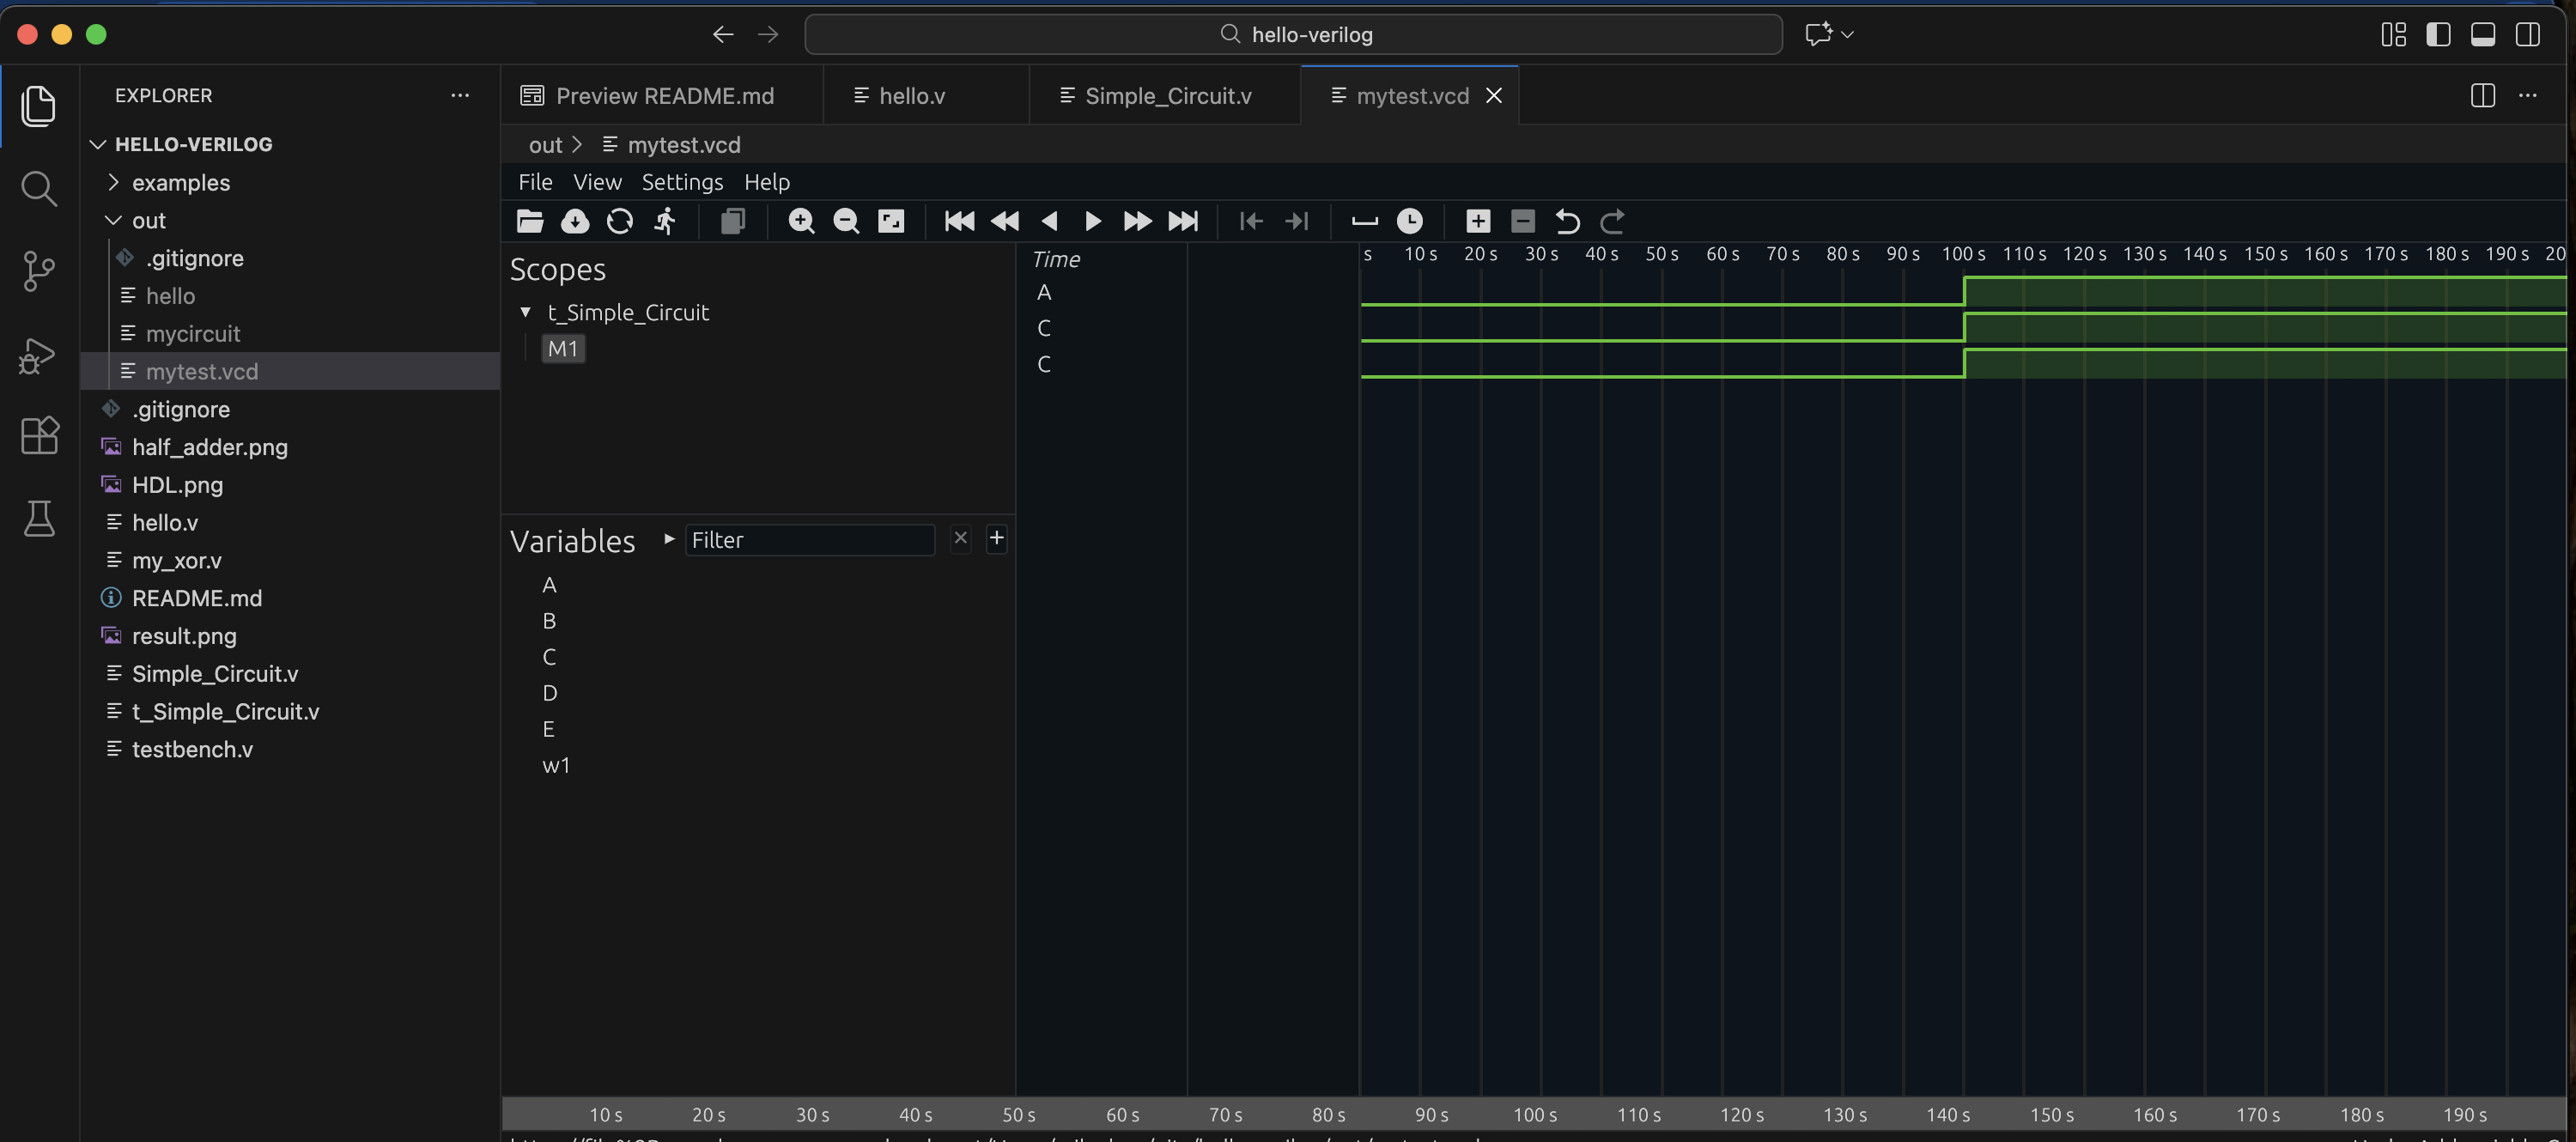Screen dimensions: 2576x1142
Task: Toggle the primary side bar layout icon
Action: point(2438,35)
